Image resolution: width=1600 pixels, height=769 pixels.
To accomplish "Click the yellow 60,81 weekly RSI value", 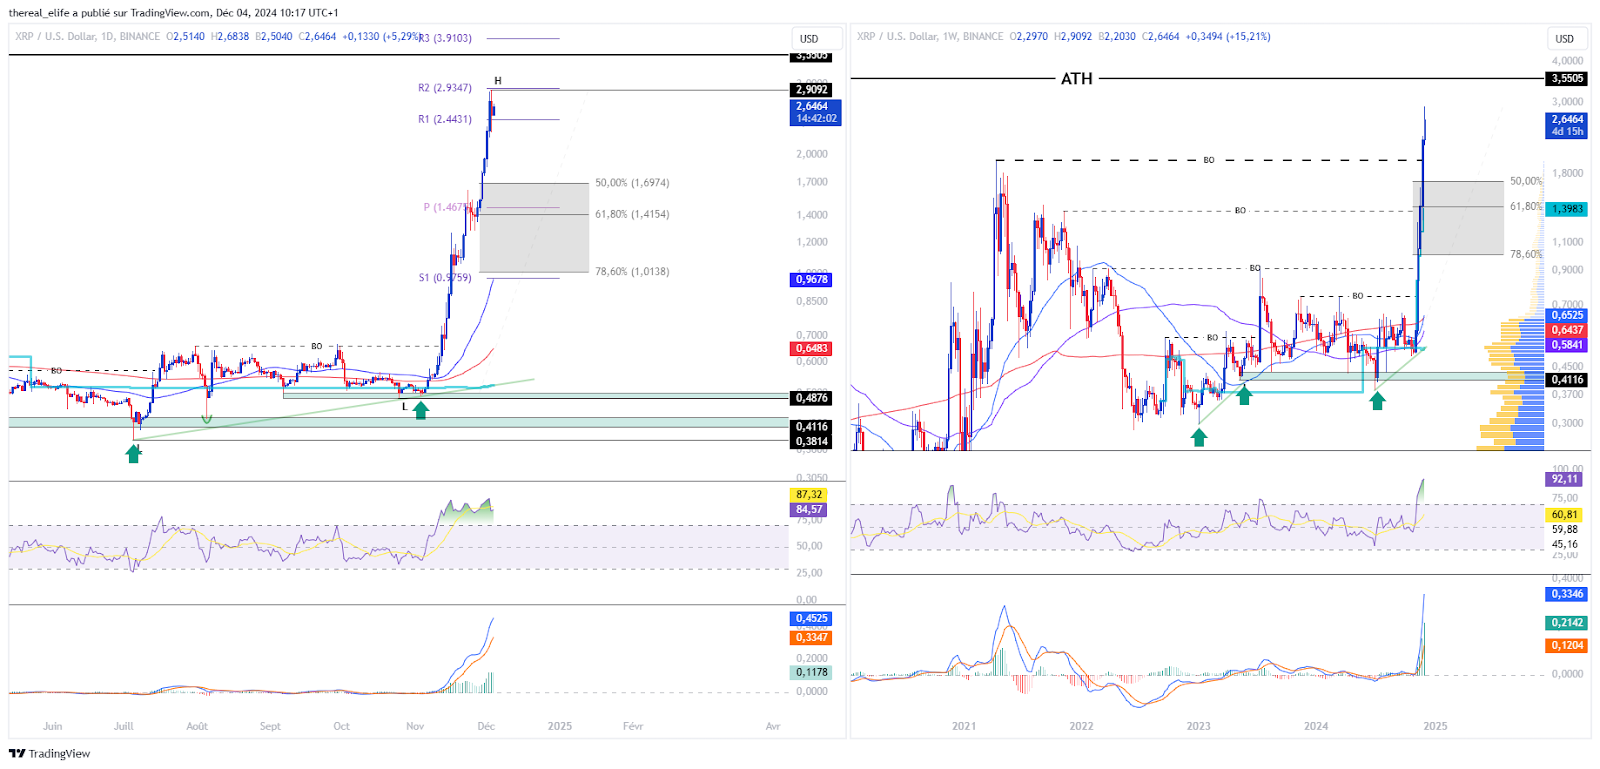I will 1565,515.
